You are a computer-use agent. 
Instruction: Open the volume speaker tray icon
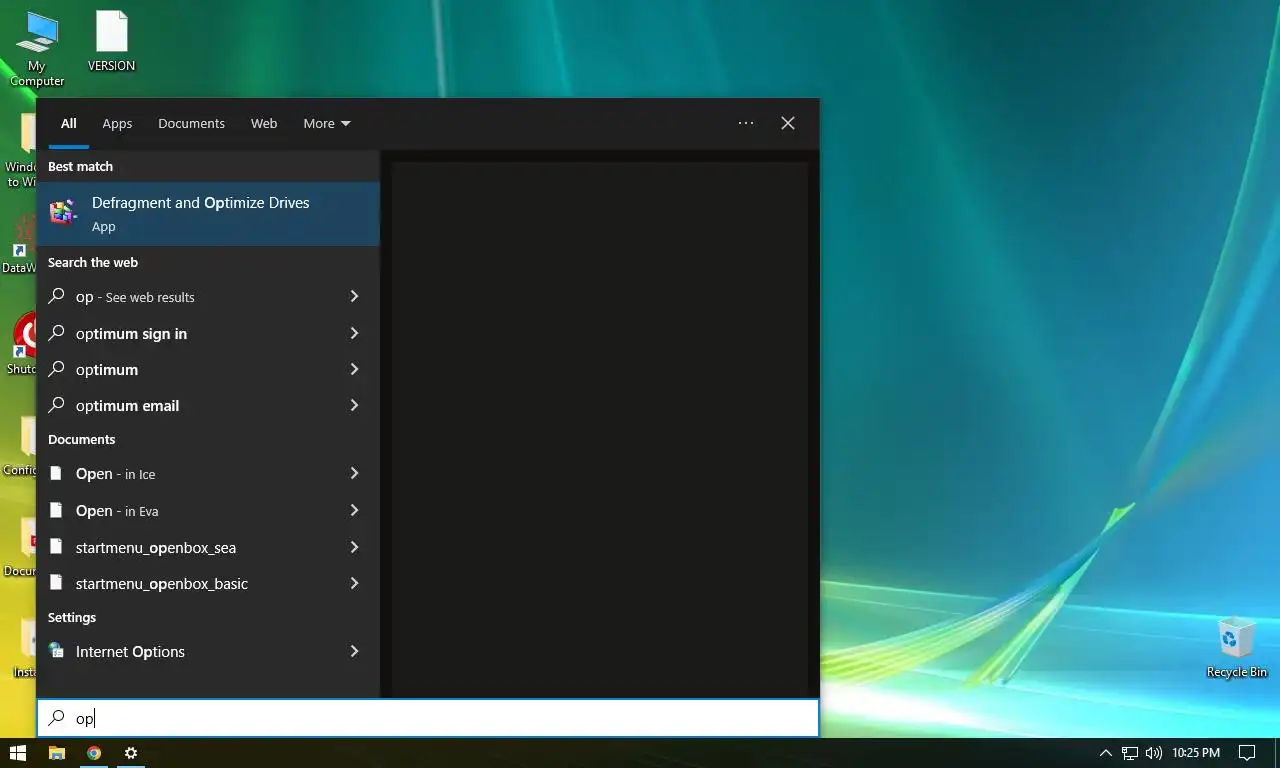(x=1154, y=753)
